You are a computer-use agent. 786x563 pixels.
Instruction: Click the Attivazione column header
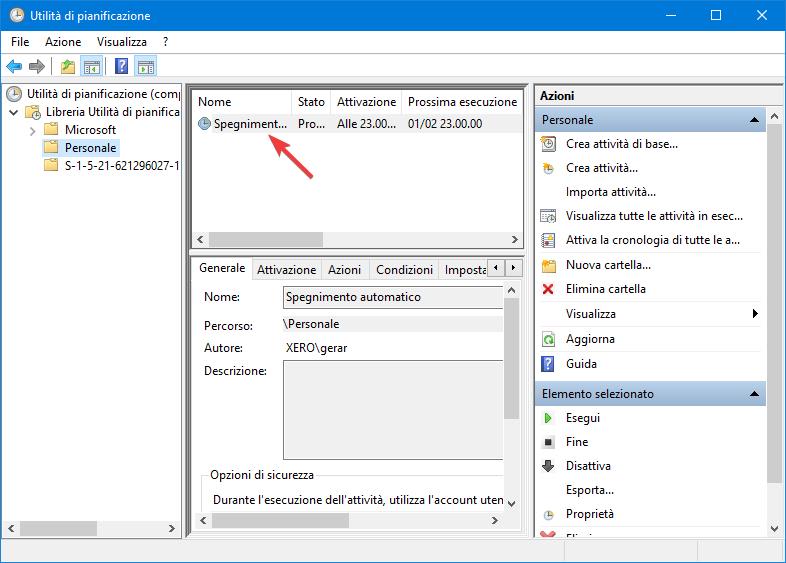[x=366, y=102]
